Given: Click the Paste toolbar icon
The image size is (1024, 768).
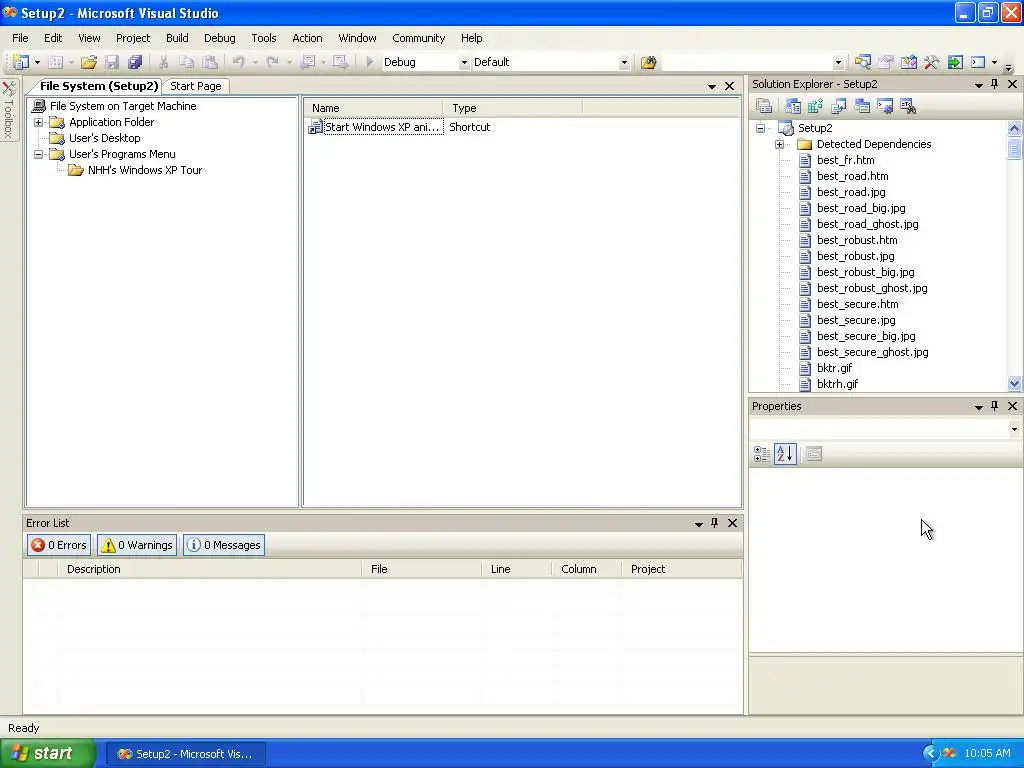Looking at the screenshot, I should coord(210,62).
